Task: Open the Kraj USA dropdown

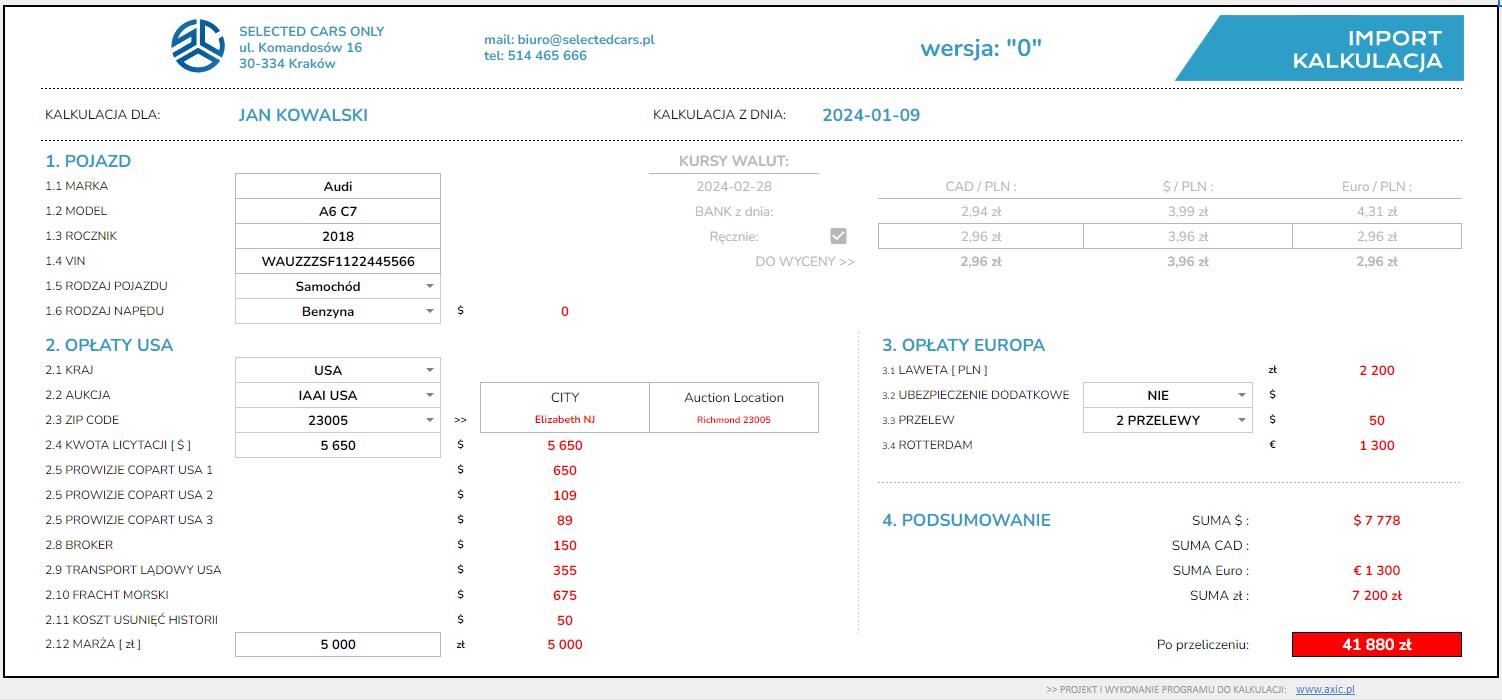Action: [429, 370]
